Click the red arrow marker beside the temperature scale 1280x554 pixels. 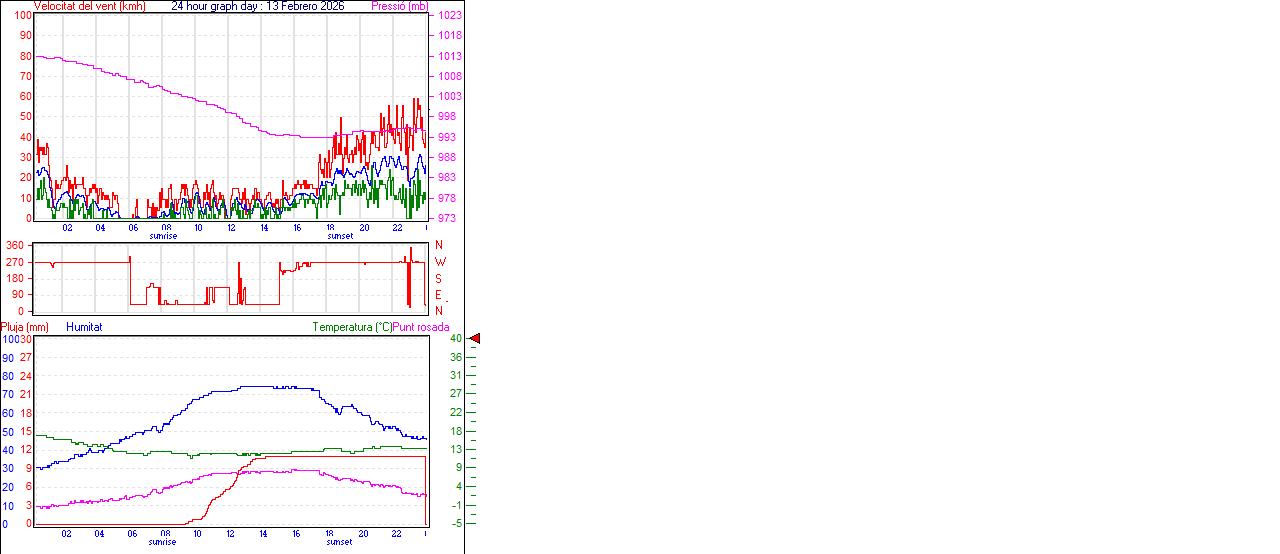click(475, 339)
